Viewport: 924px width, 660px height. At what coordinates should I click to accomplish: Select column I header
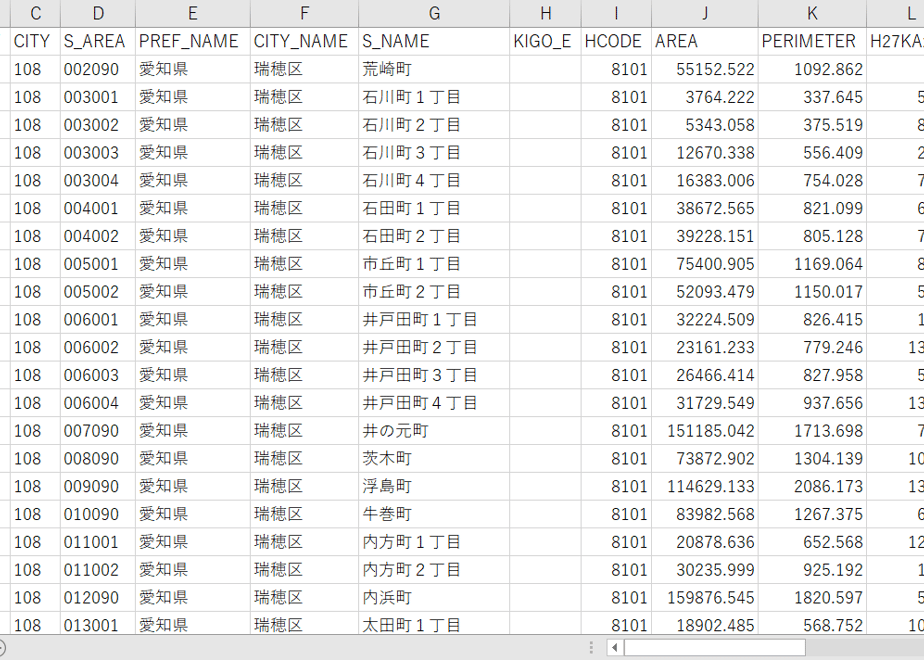(616, 13)
